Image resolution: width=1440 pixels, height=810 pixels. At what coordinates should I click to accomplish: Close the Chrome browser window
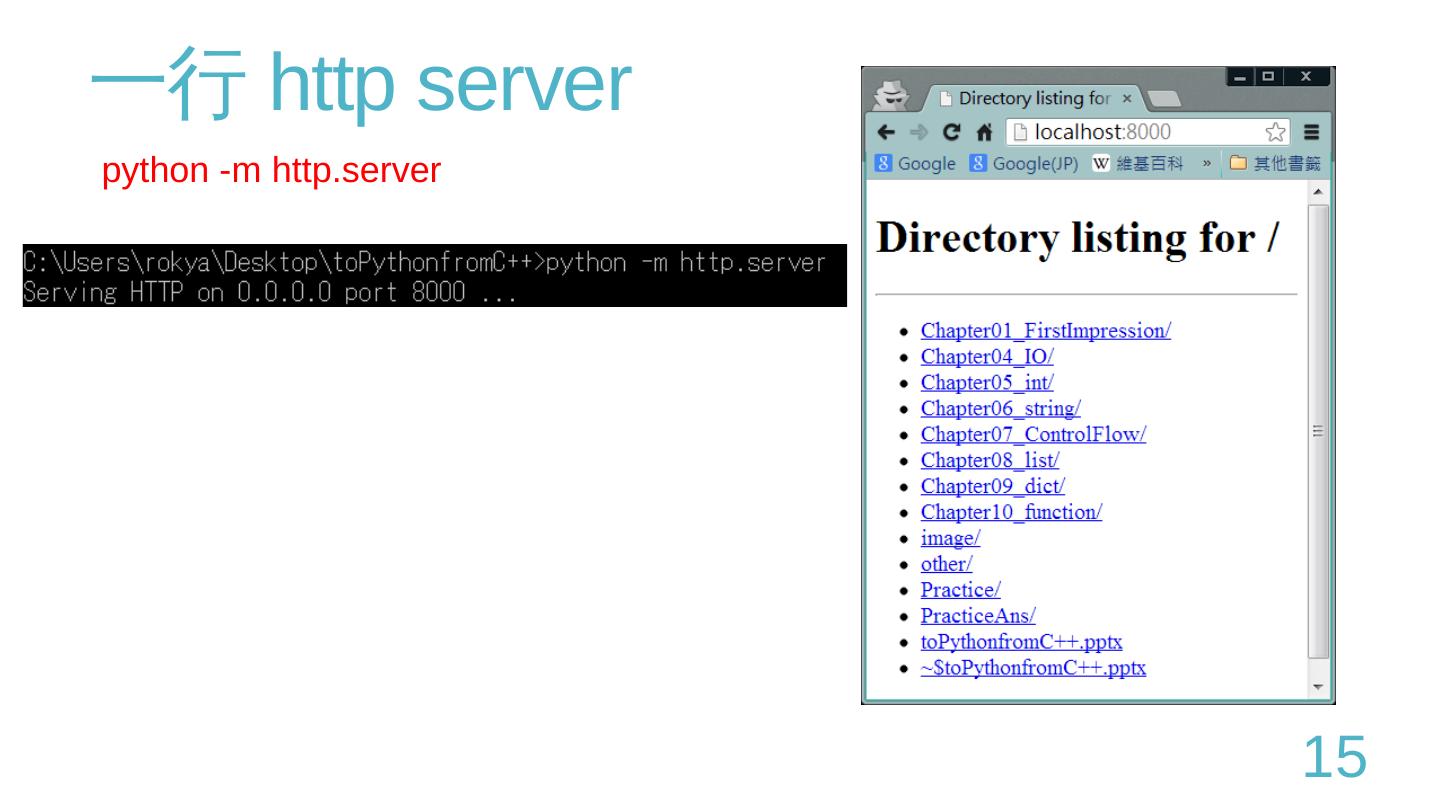coord(1306,77)
